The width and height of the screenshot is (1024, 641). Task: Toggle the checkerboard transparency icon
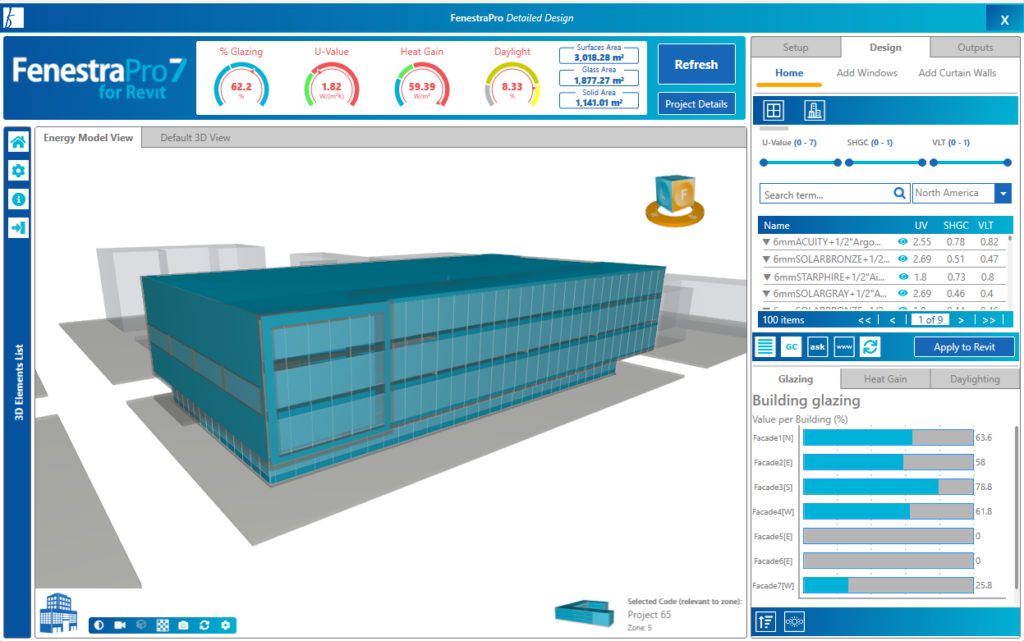click(163, 625)
